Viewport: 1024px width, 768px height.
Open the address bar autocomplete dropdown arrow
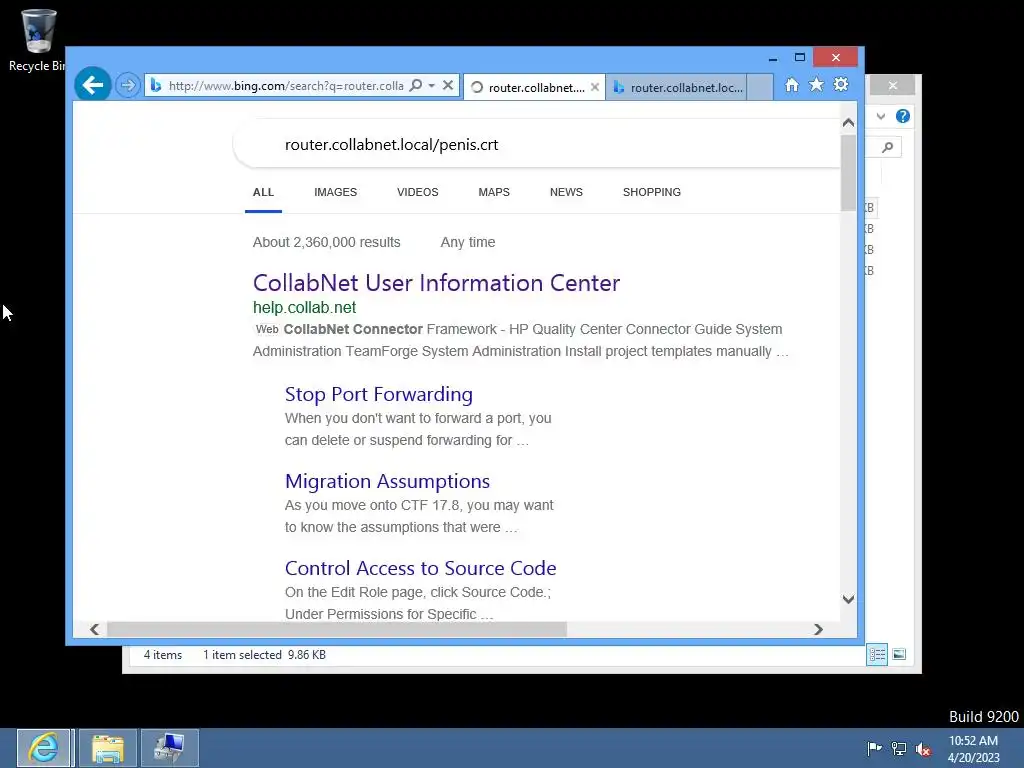(x=432, y=86)
